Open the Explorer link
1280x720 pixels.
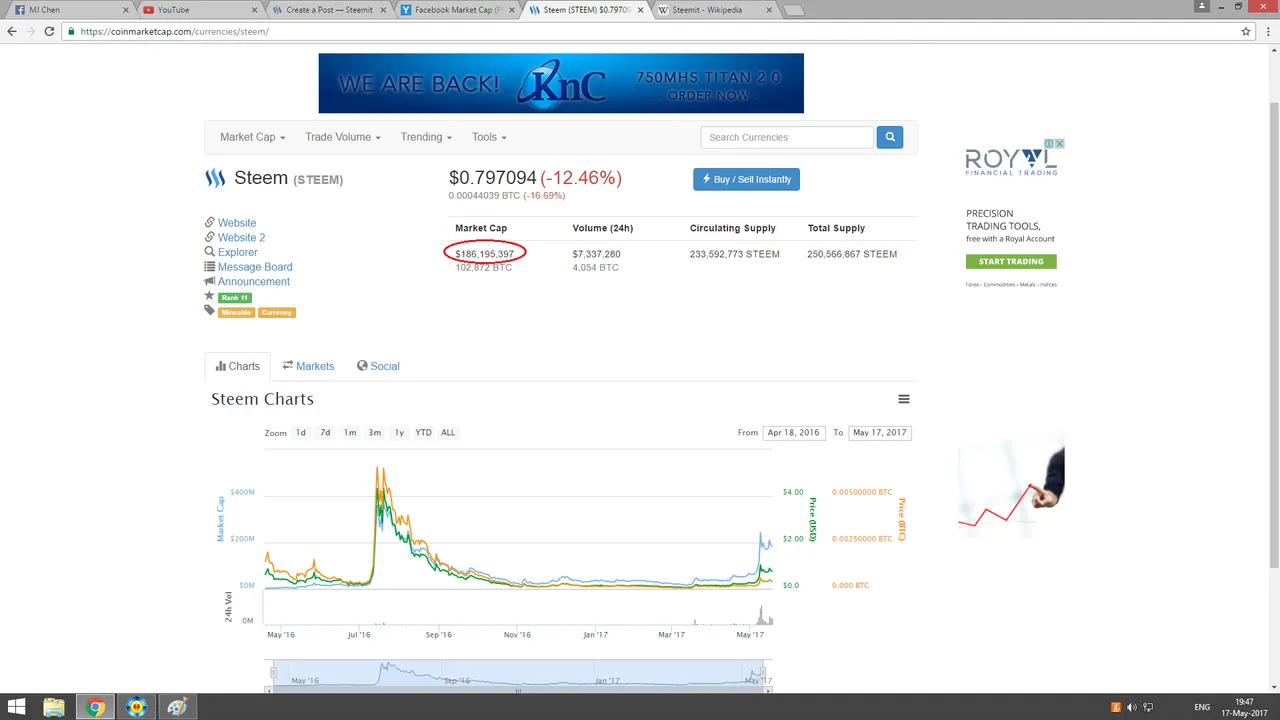click(238, 252)
